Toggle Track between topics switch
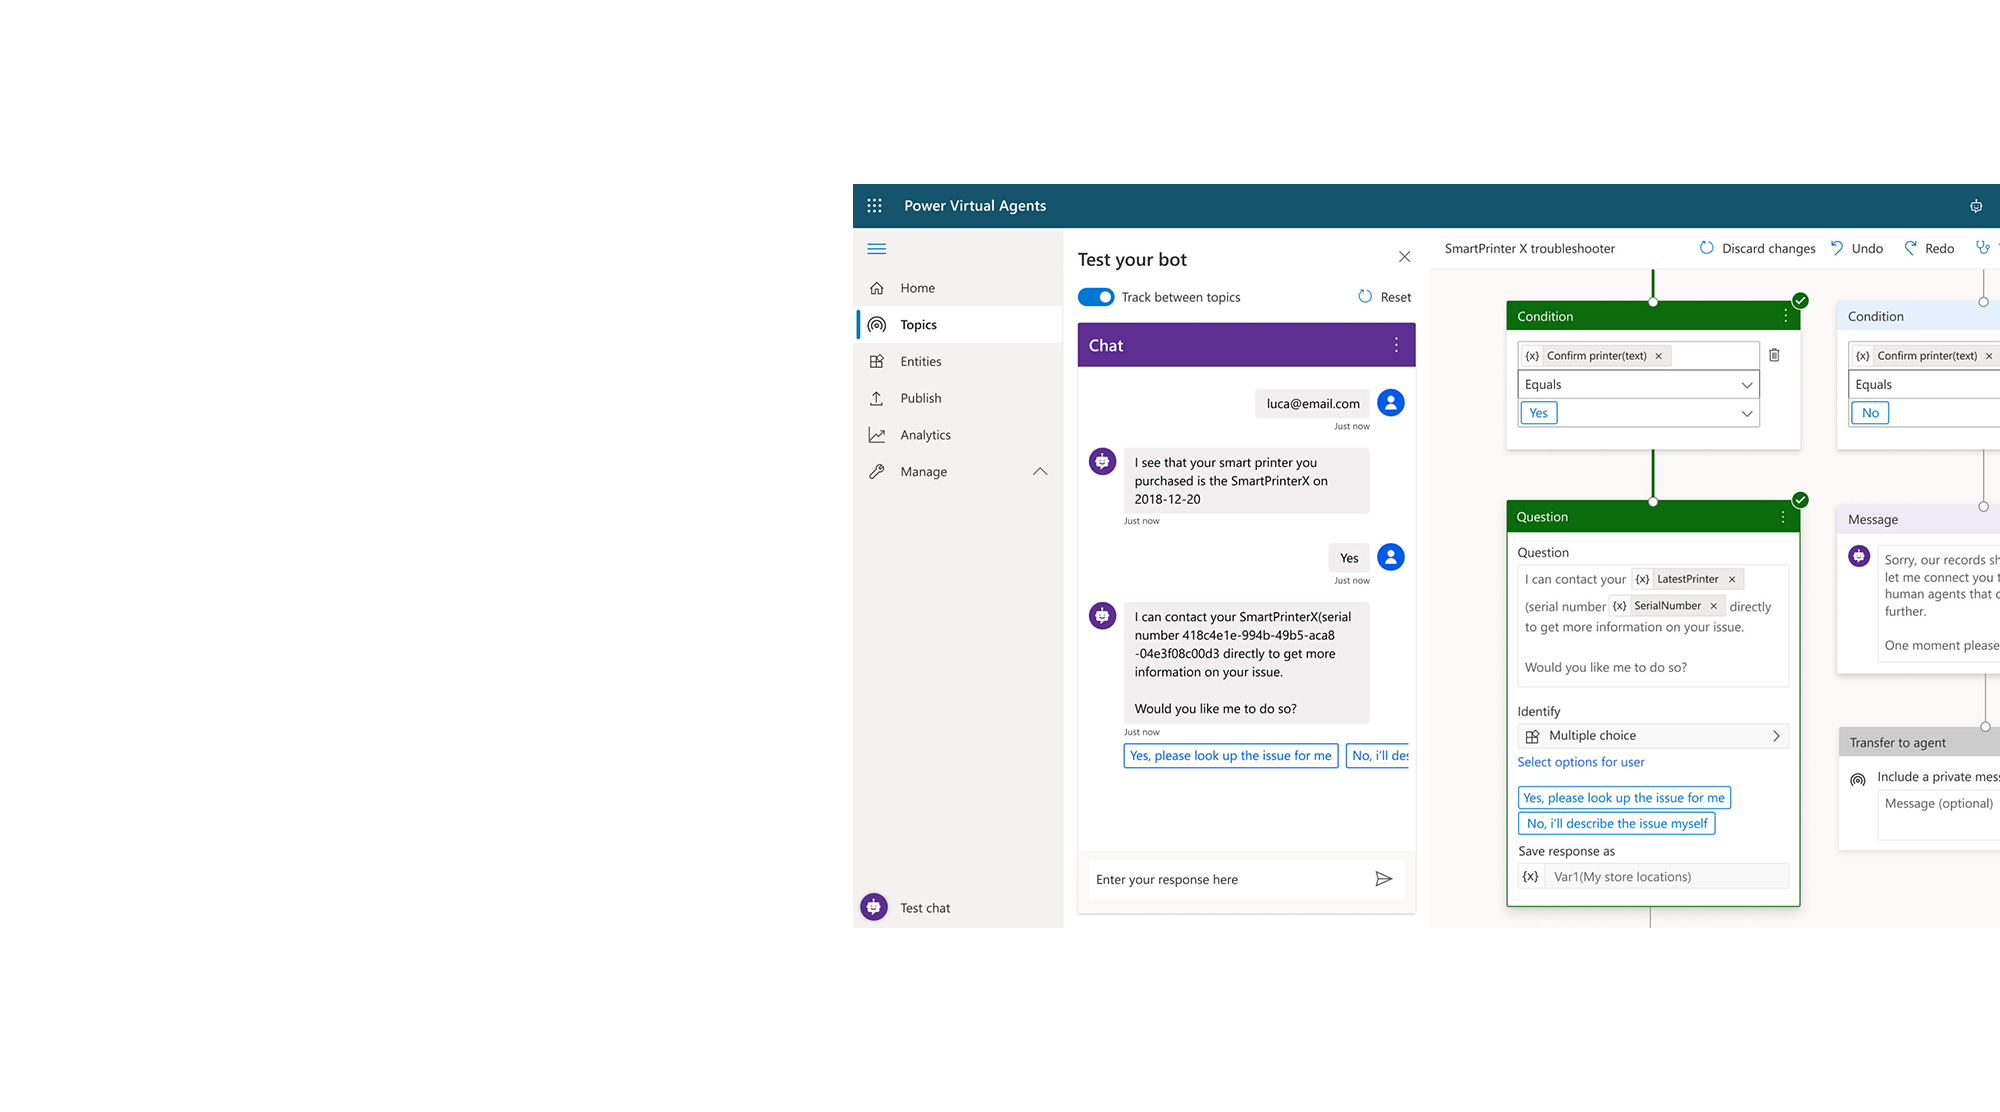The width and height of the screenshot is (2000, 1112). (x=1096, y=297)
